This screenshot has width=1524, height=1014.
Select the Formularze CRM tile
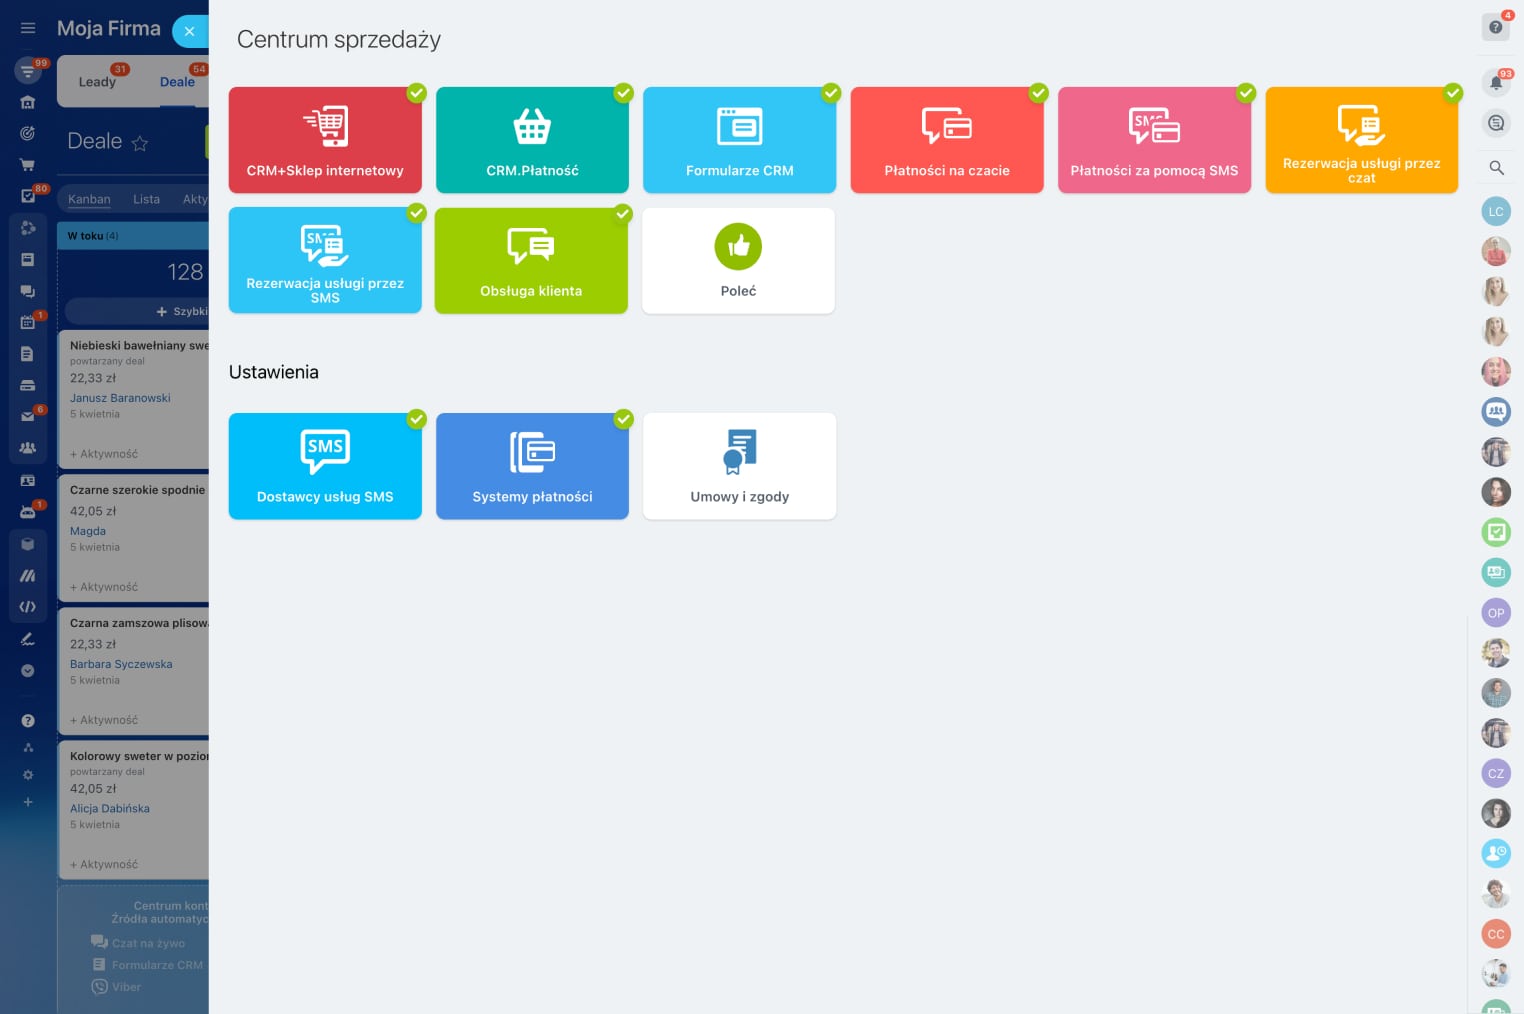tap(739, 140)
